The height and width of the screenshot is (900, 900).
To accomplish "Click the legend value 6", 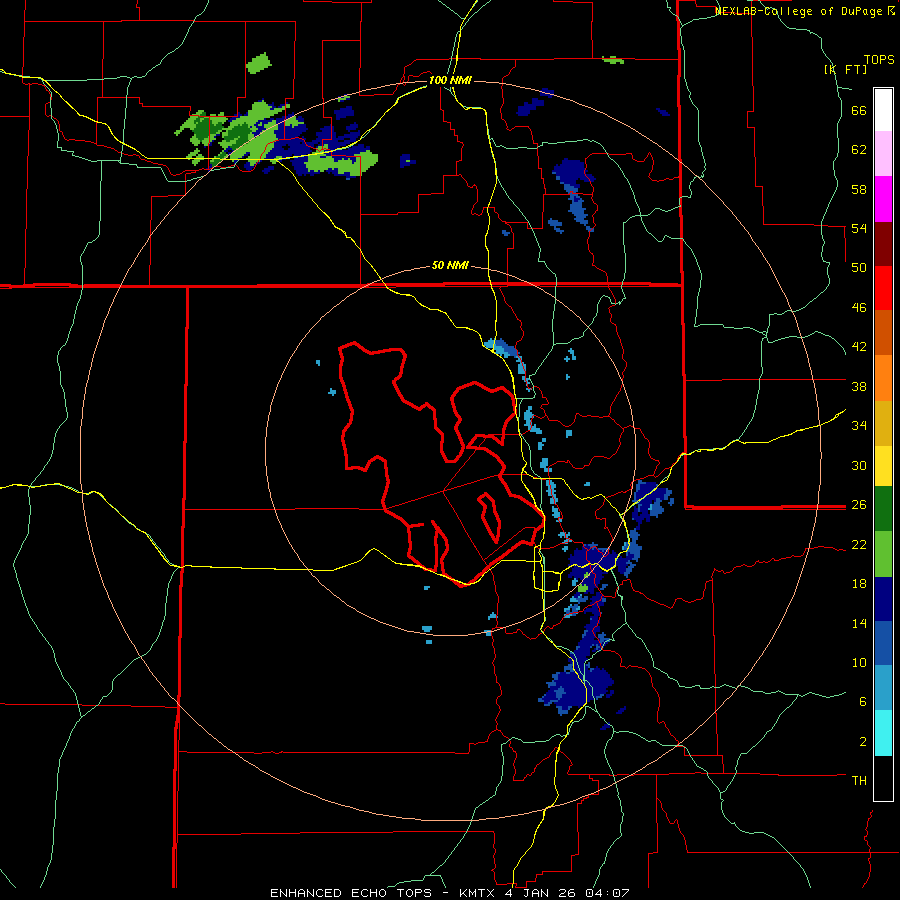I will [863, 702].
